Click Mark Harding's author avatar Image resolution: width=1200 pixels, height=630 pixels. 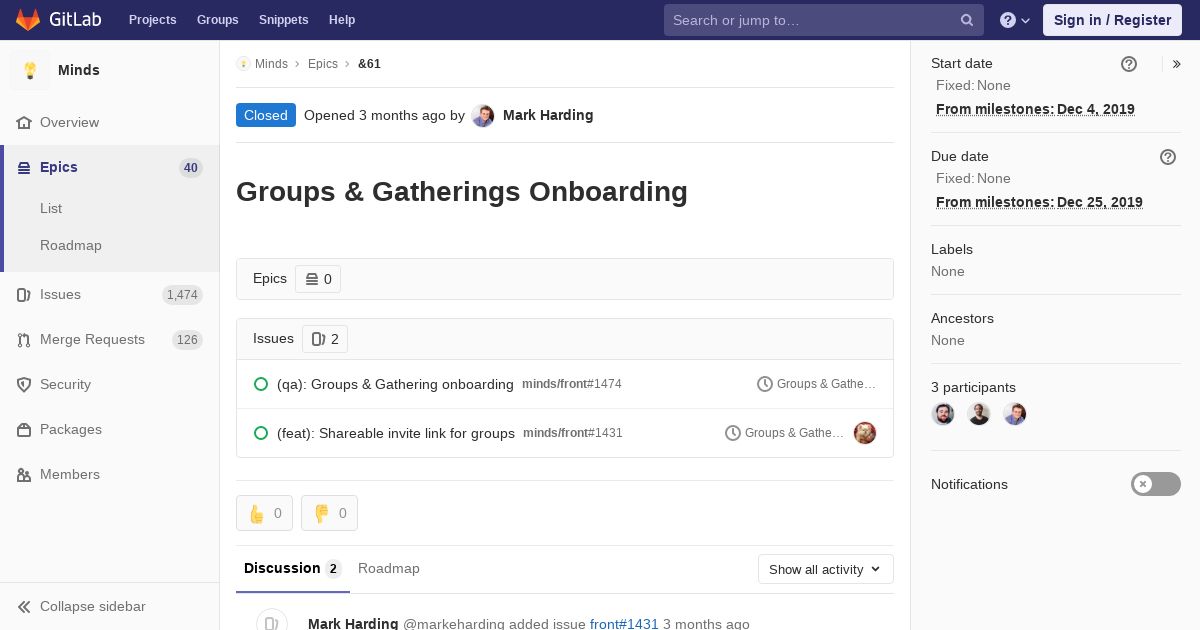(483, 115)
